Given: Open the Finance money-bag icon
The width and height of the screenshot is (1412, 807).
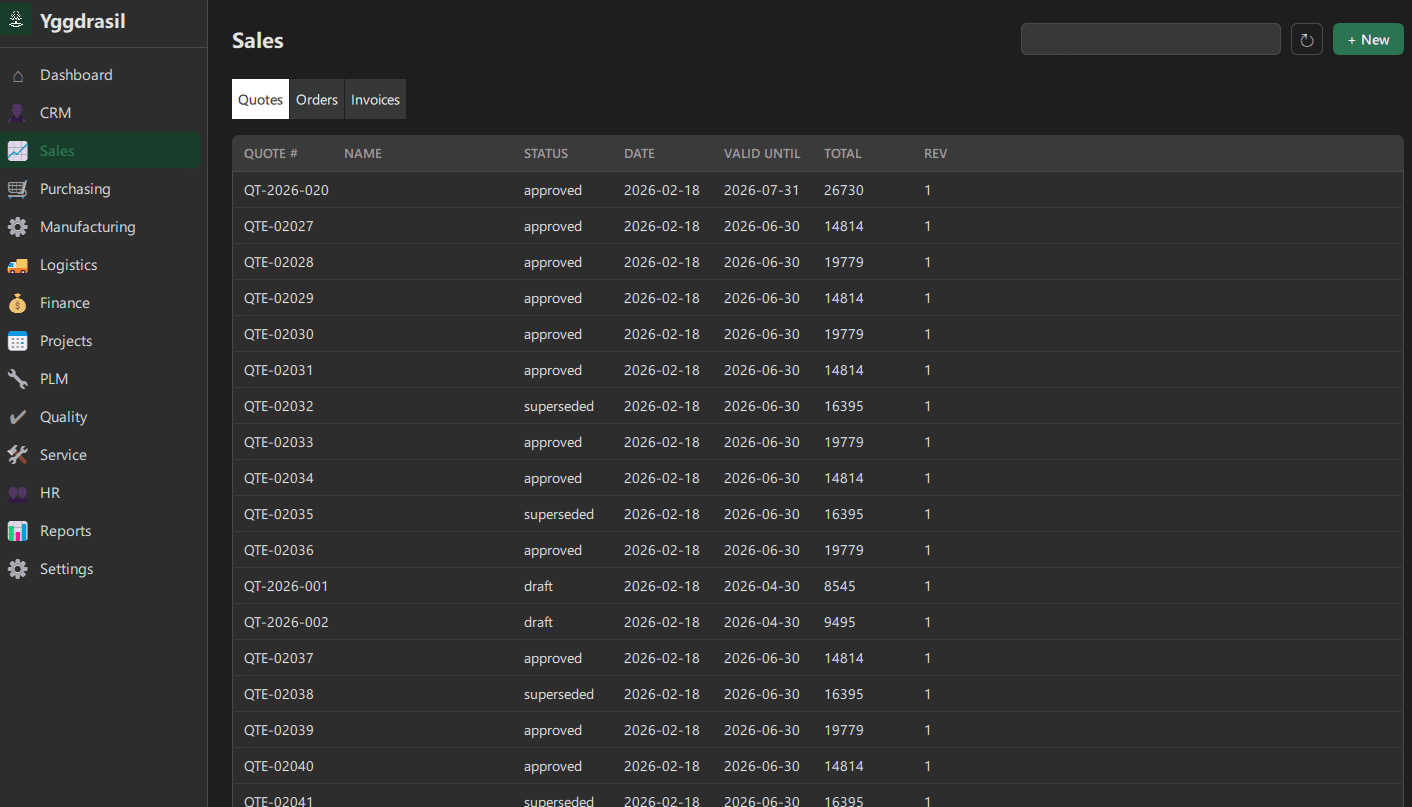Looking at the screenshot, I should click(x=17, y=302).
